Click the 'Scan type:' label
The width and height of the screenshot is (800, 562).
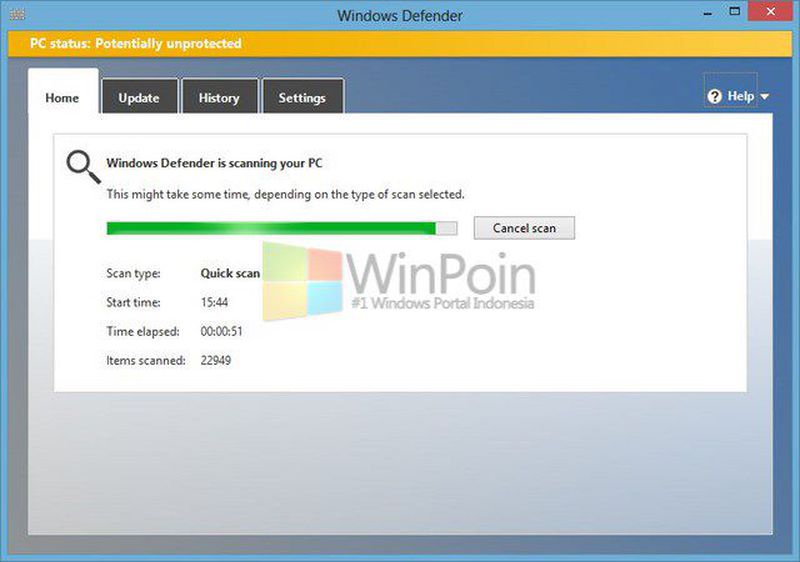click(x=133, y=273)
